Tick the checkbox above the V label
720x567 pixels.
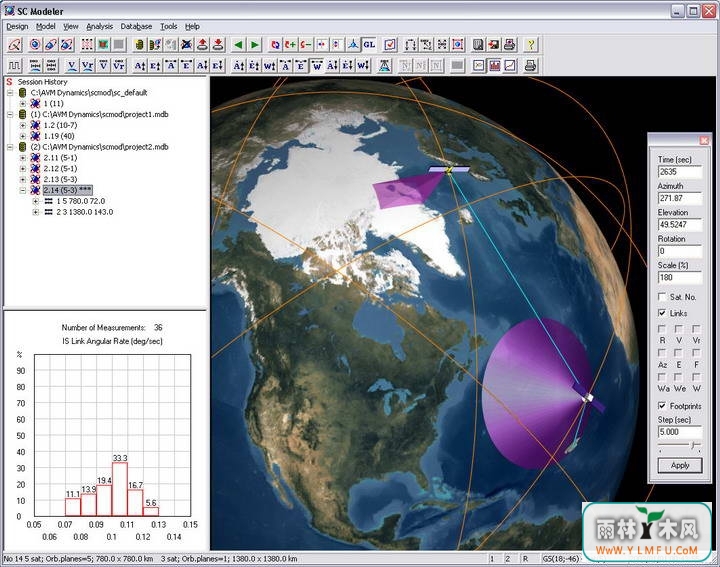click(x=679, y=329)
